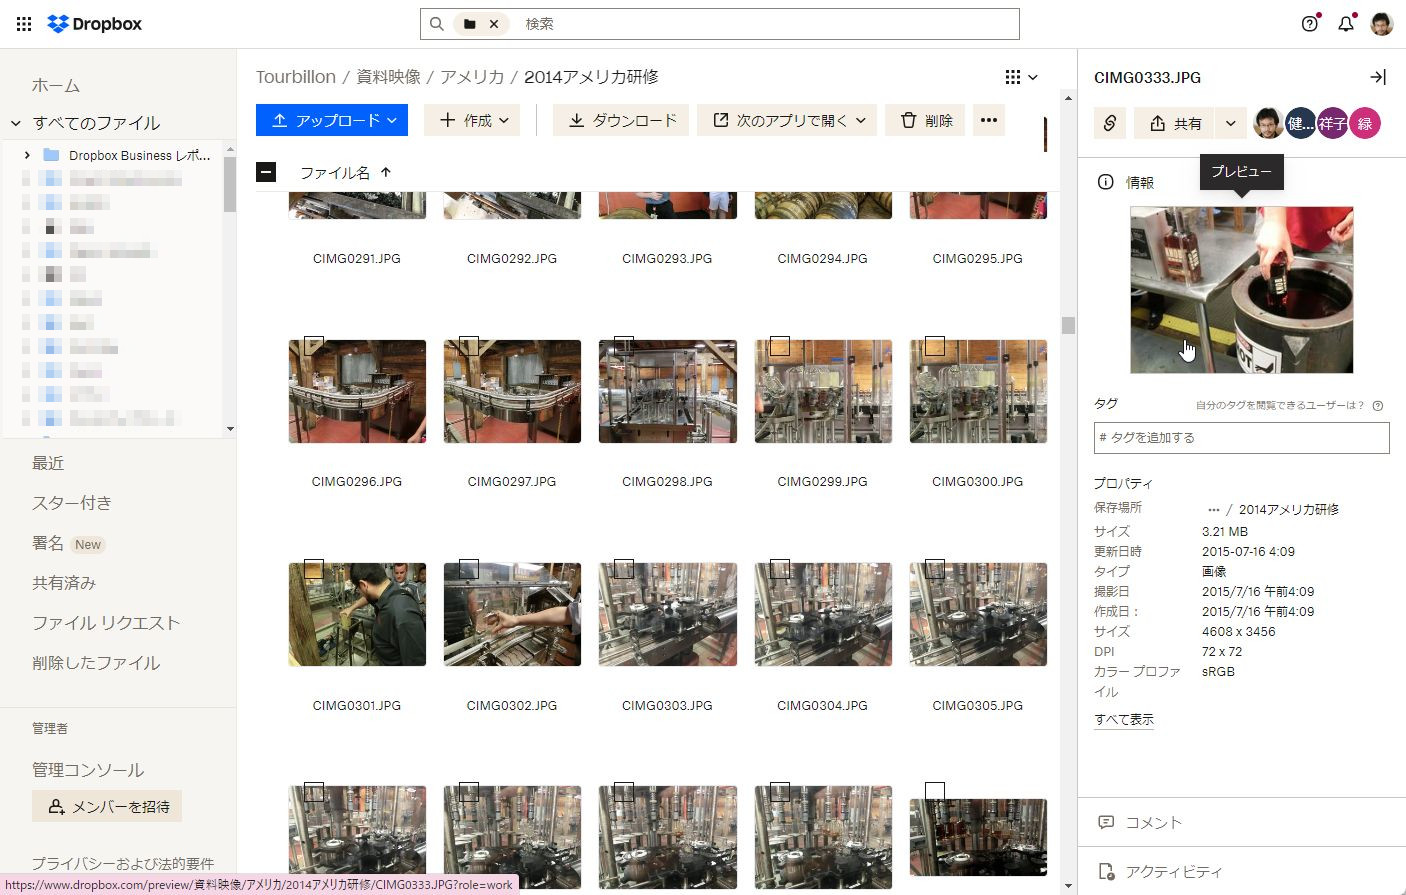Viewport: 1406px width, 895px height.
Task: Select checkbox for CIMG0303.JPG
Action: [624, 569]
